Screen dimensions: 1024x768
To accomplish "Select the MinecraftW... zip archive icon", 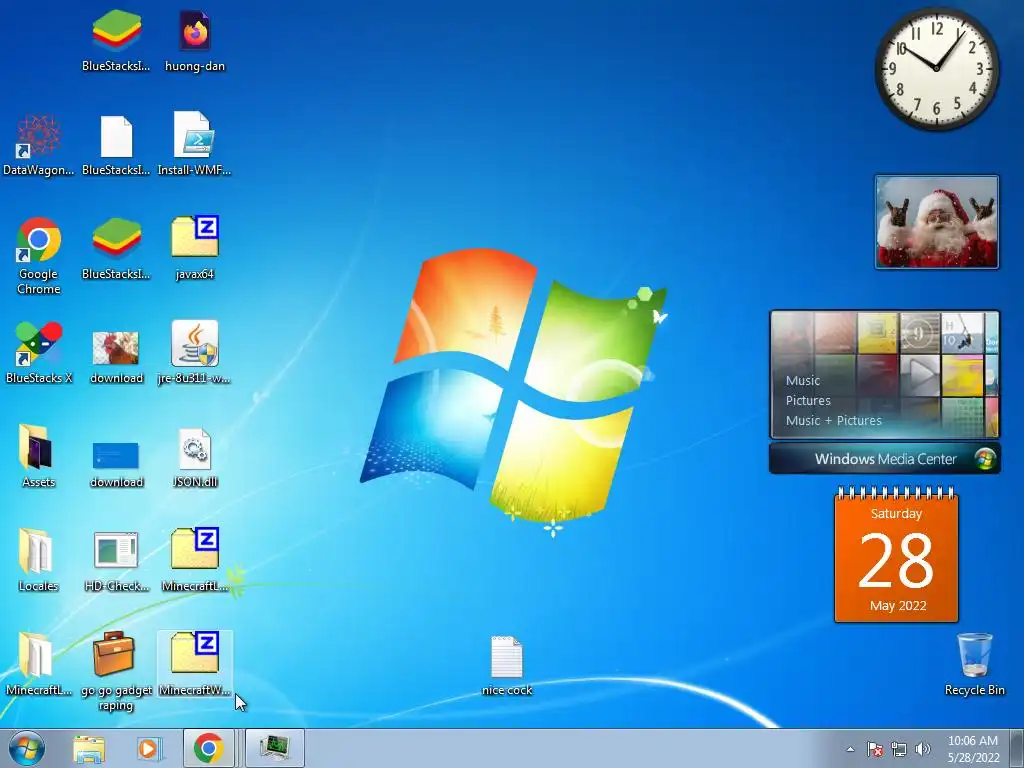I will [195, 652].
